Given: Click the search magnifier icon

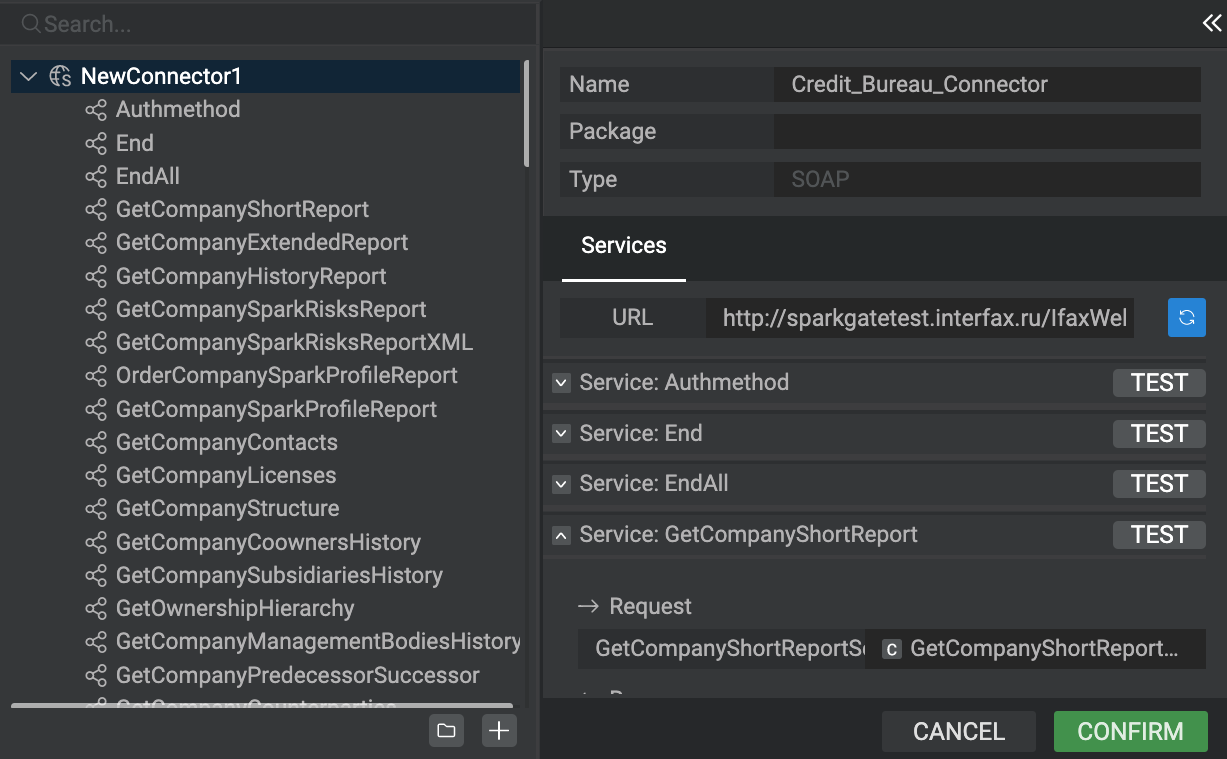Looking at the screenshot, I should [31, 24].
